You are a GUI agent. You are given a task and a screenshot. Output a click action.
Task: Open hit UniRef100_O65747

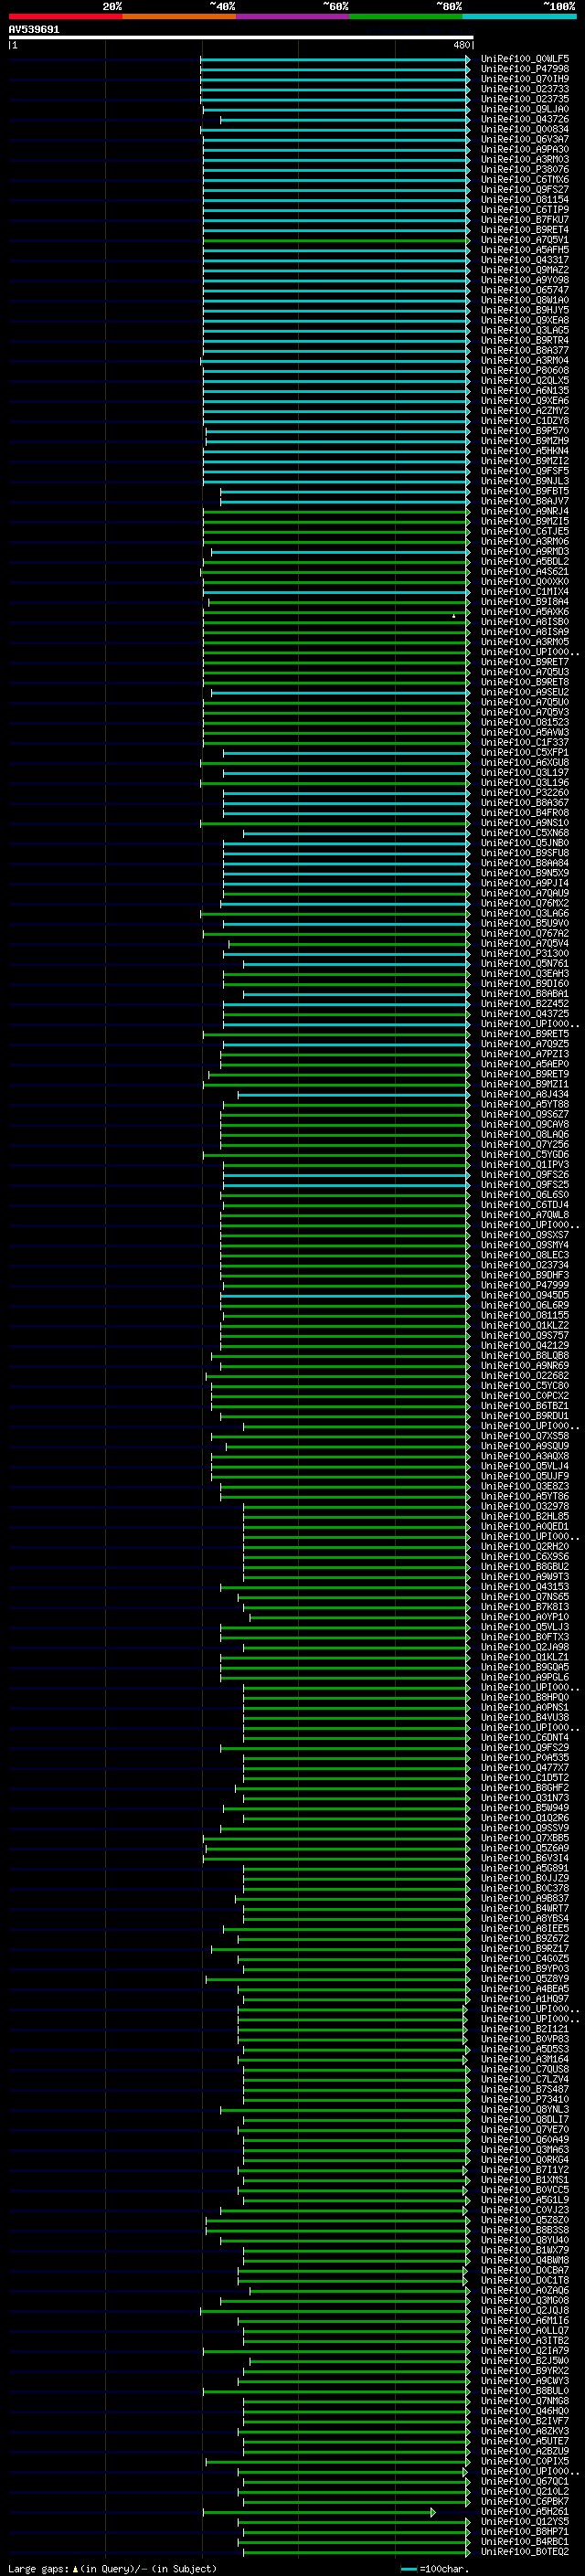coord(524,290)
